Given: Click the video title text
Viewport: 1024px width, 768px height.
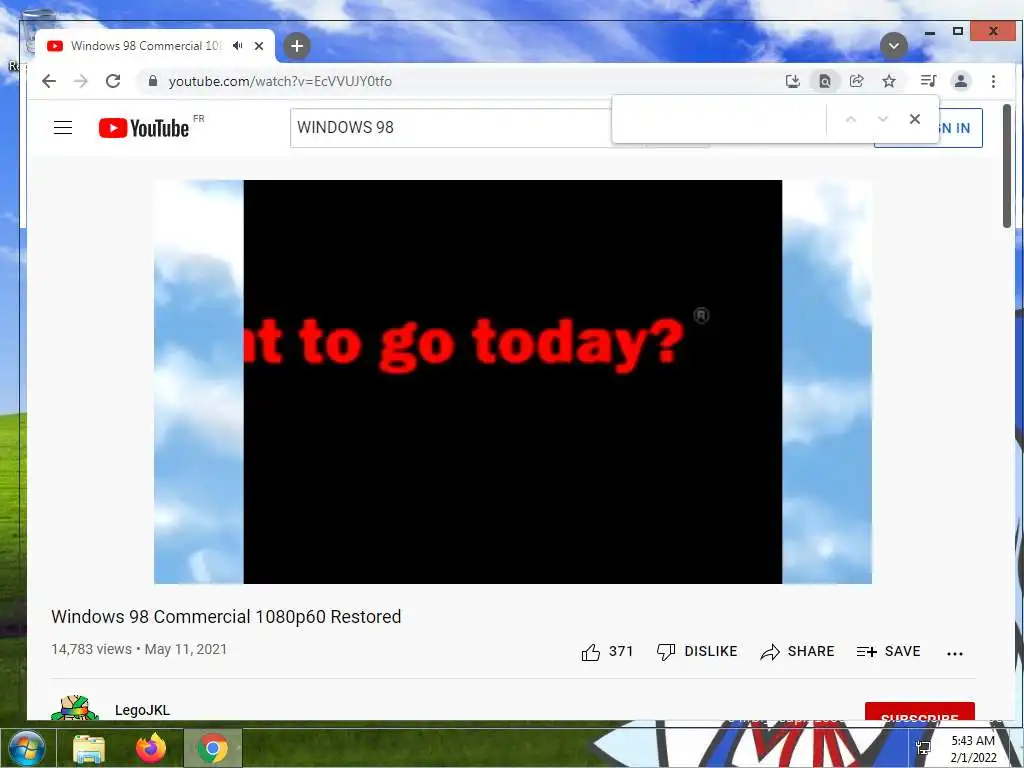Looking at the screenshot, I should click(x=226, y=616).
